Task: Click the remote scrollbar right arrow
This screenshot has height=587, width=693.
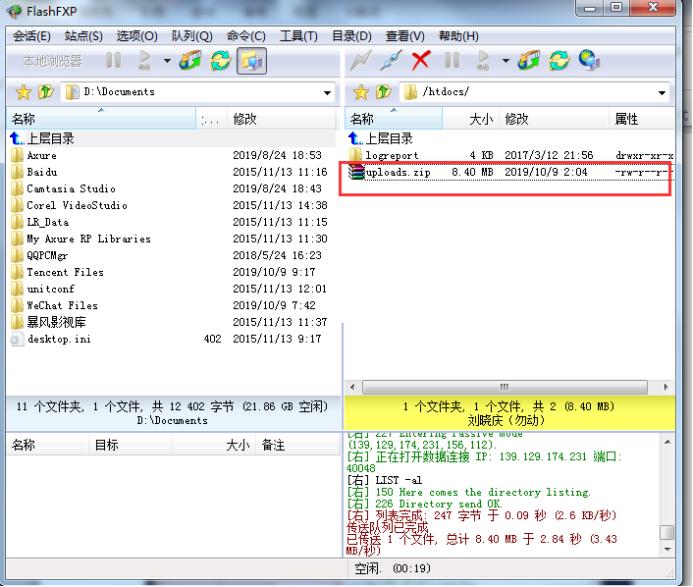Action: click(666, 387)
